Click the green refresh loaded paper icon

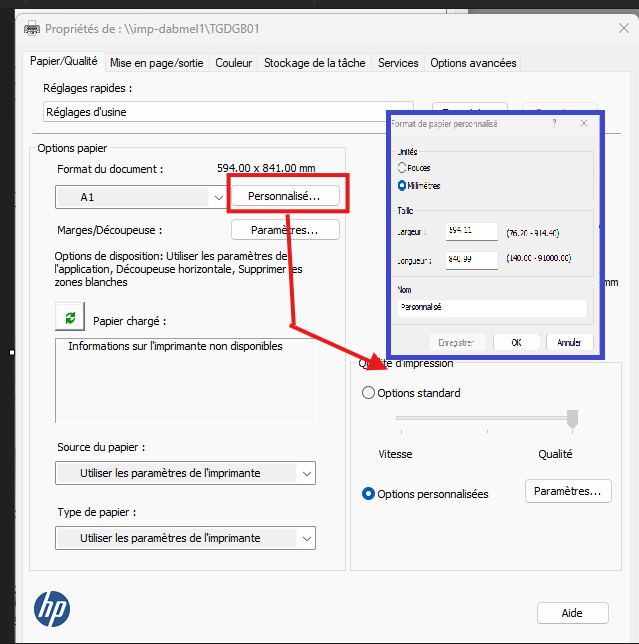[69, 318]
